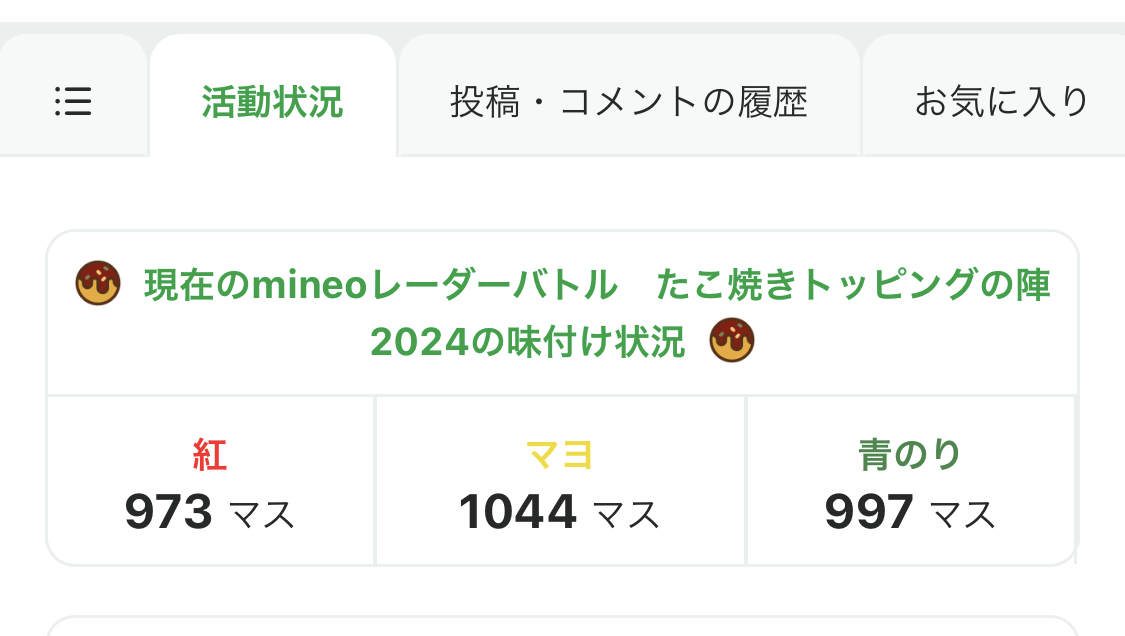Click the マス unit beside 973
1125x636 pixels.
(263, 516)
